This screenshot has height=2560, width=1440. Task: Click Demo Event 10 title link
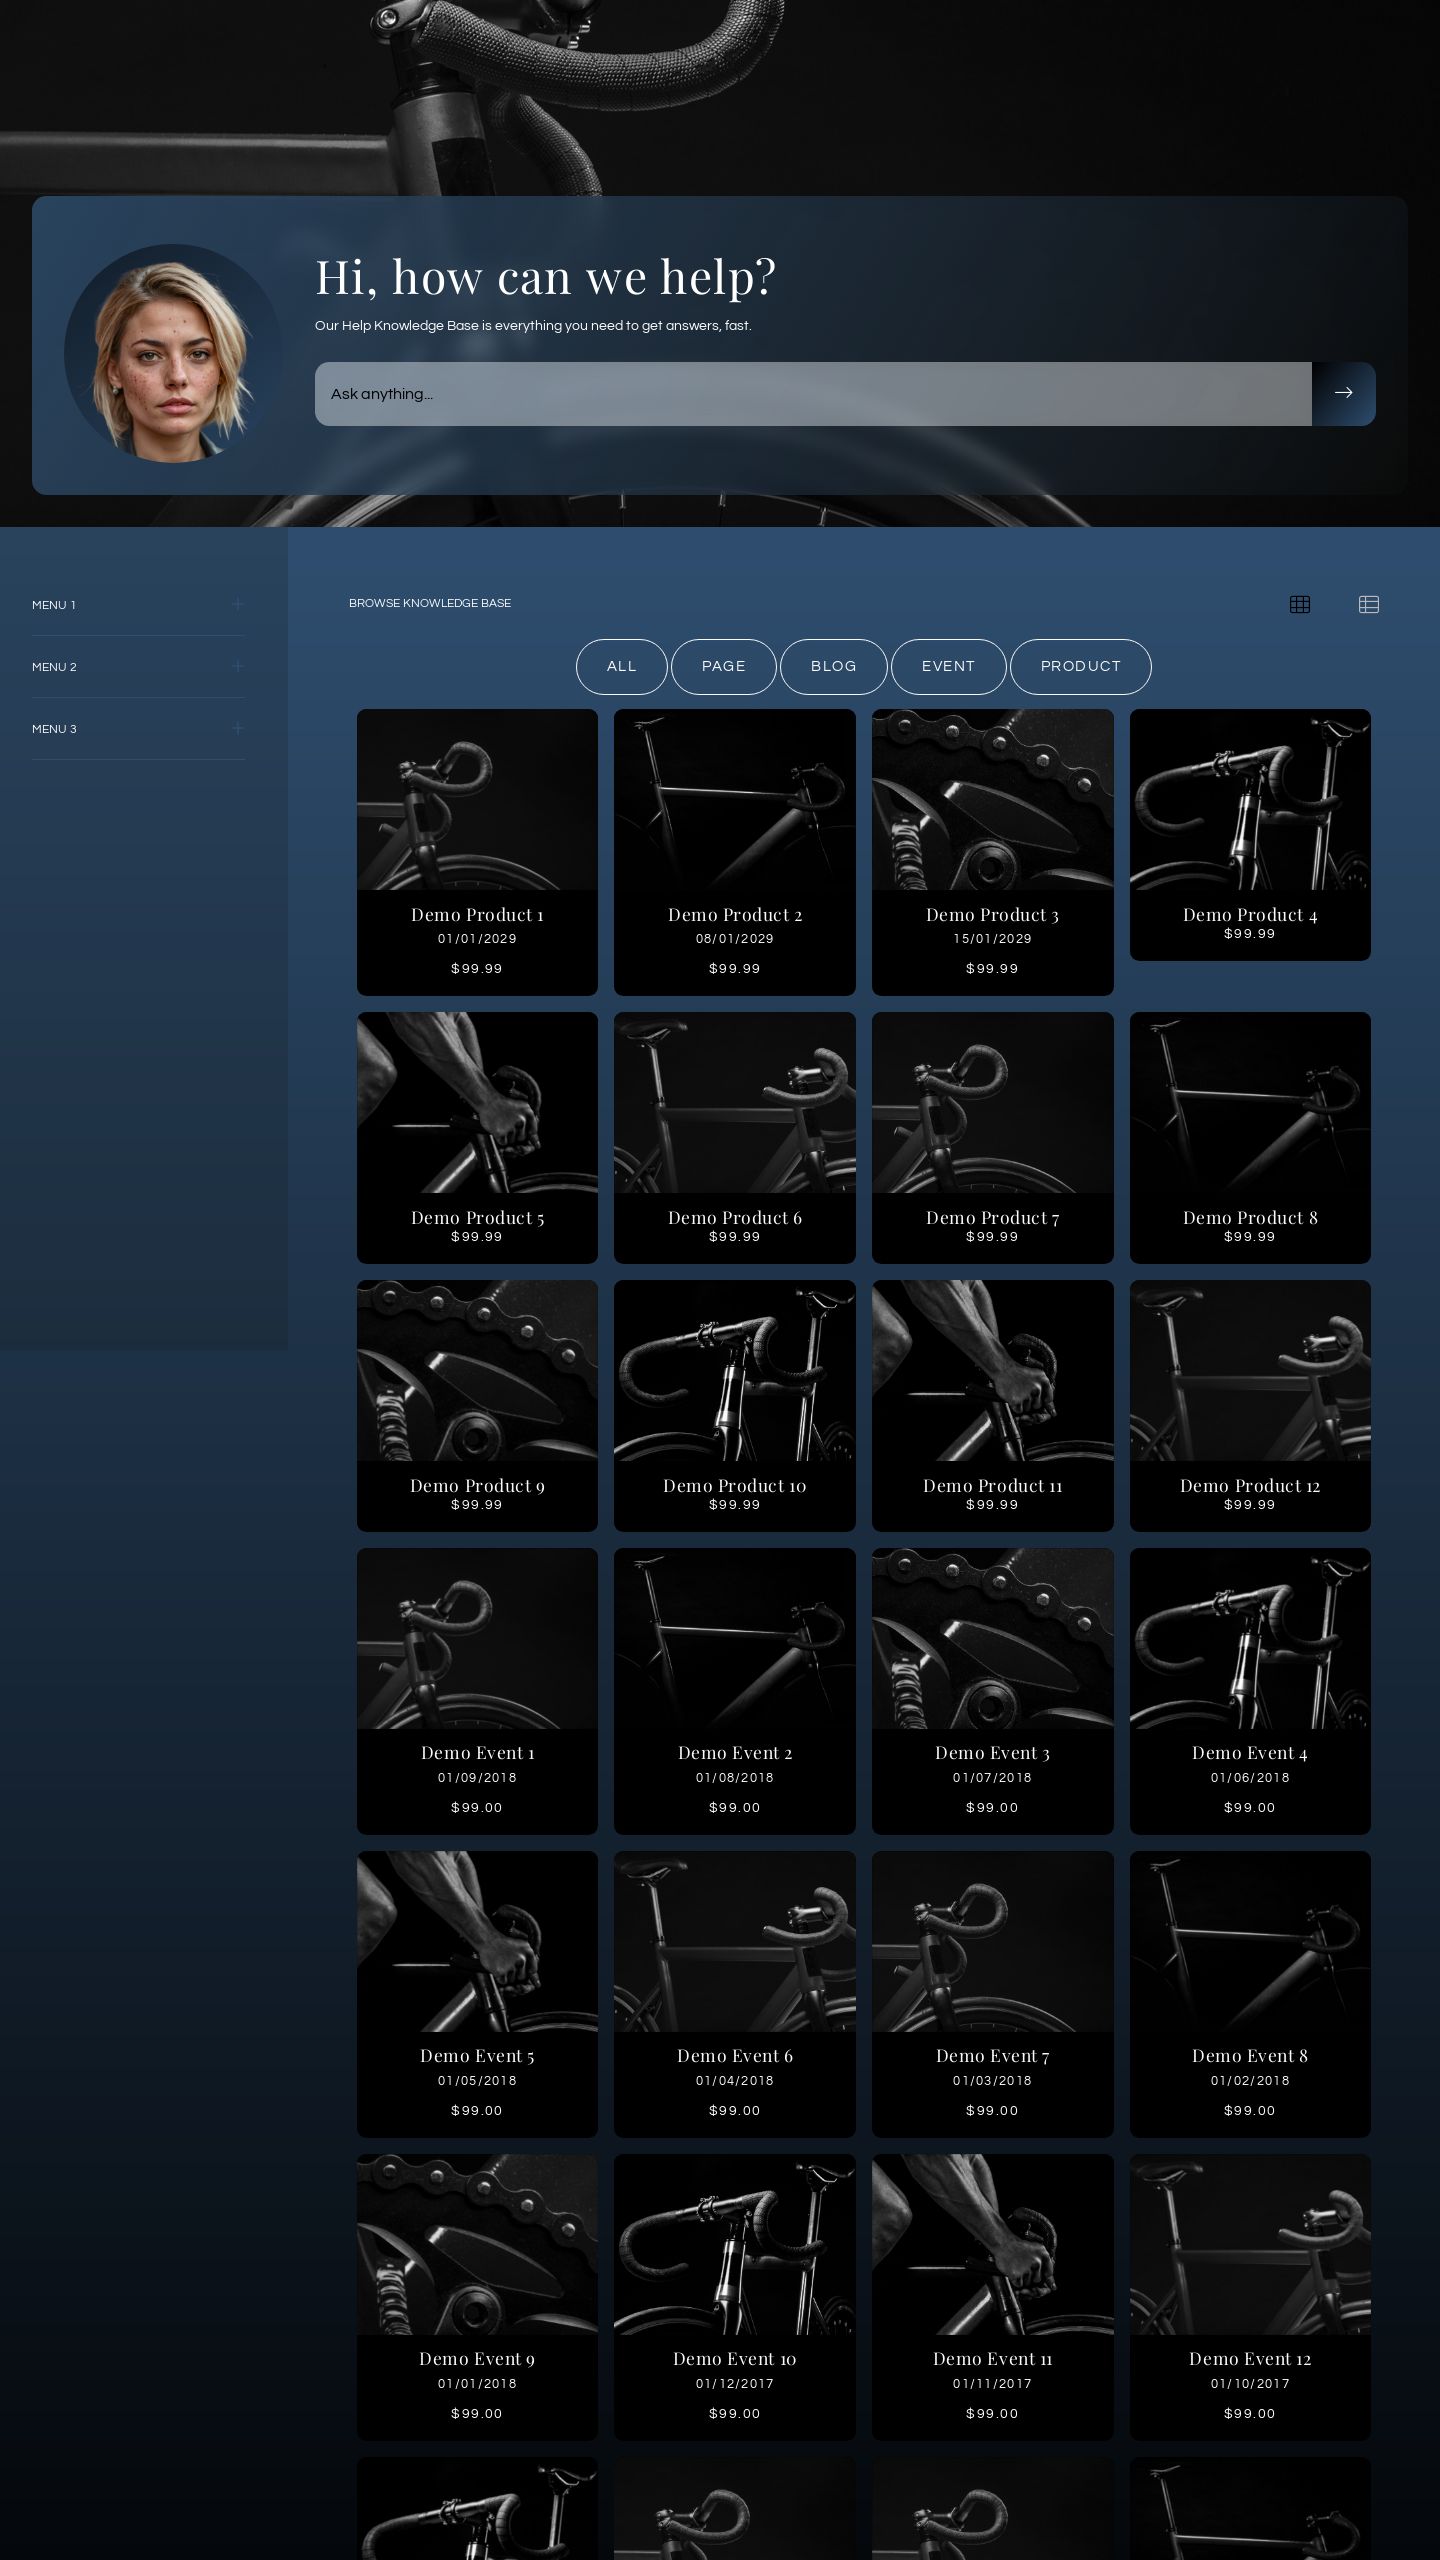click(734, 2359)
